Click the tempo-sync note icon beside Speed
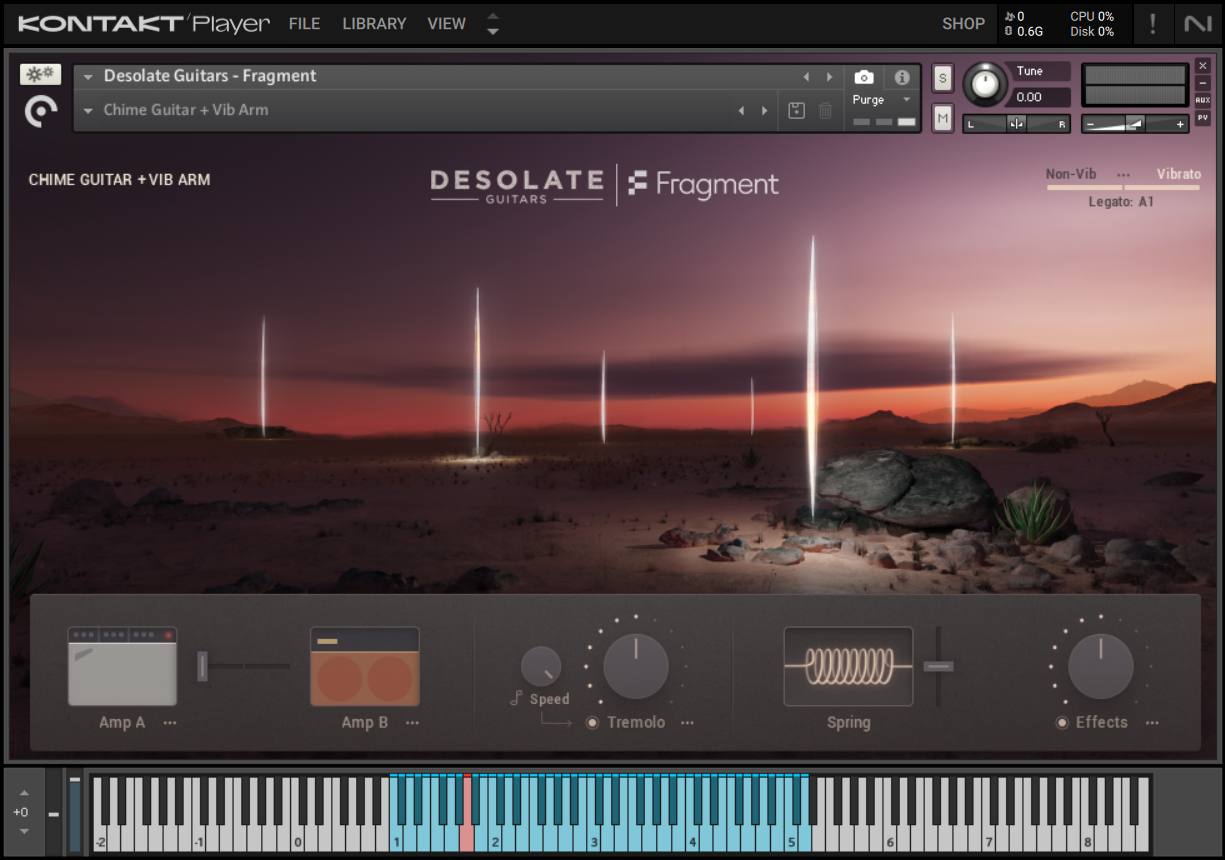The height and width of the screenshot is (860, 1225). click(x=516, y=699)
